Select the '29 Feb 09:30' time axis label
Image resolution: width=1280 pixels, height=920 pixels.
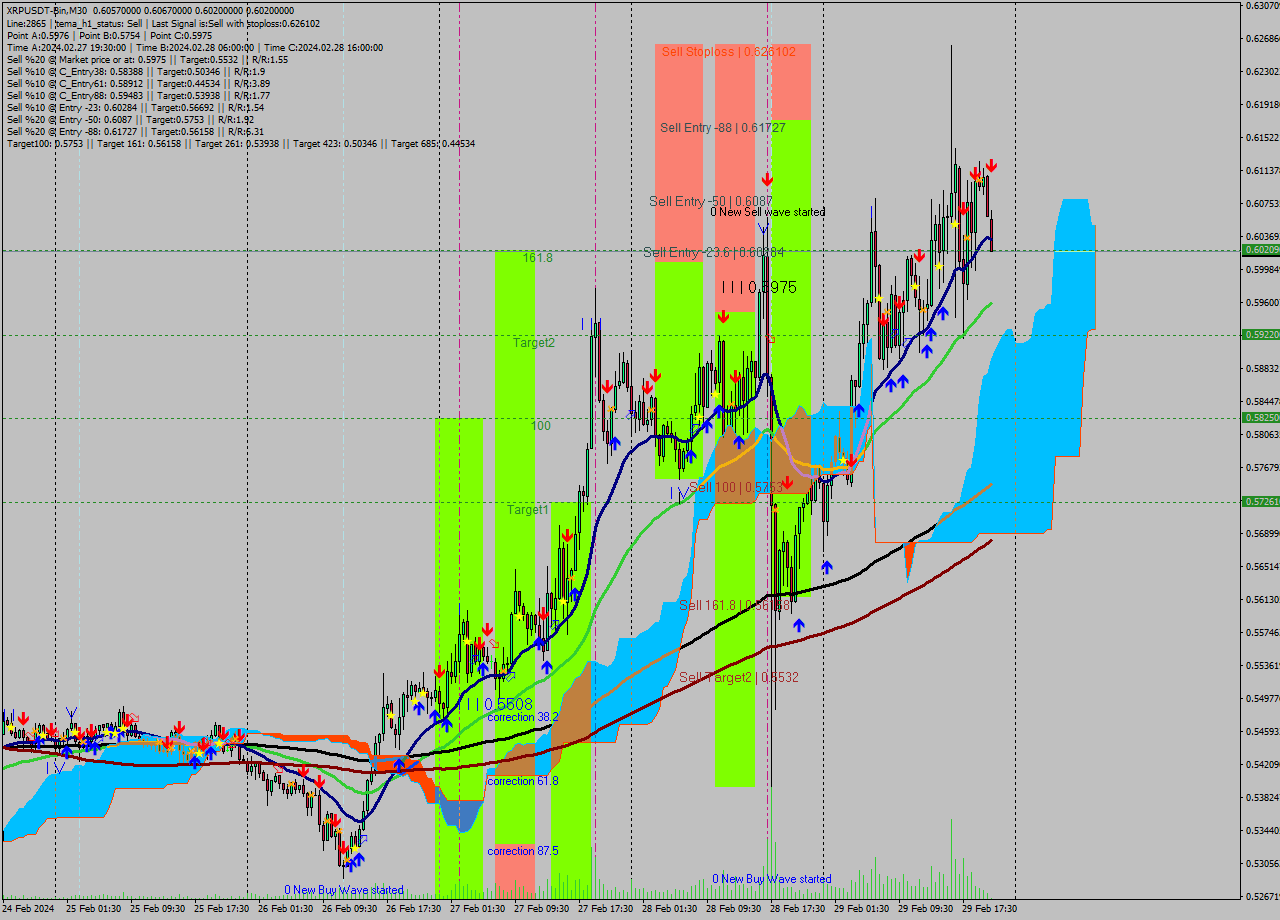pos(926,909)
